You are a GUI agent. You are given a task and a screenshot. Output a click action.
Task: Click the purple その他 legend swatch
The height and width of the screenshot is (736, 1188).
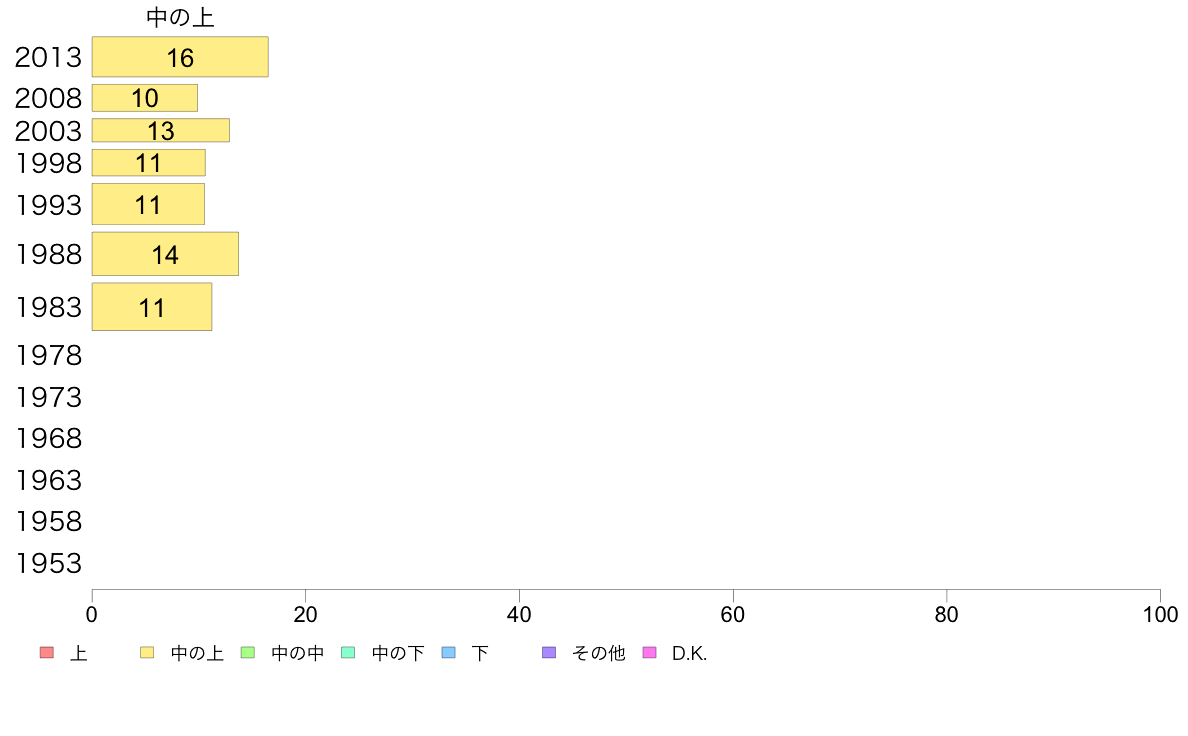549,653
